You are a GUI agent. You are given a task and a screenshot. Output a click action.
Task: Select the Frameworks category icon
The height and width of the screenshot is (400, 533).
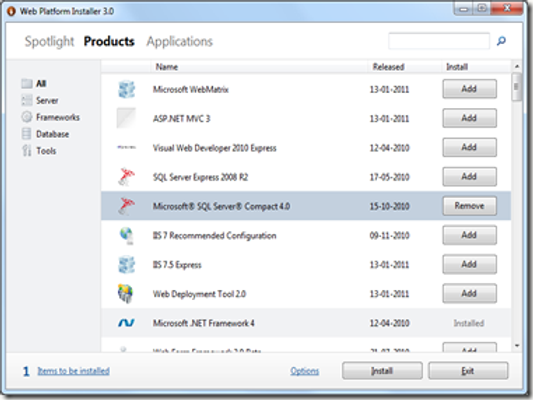click(x=27, y=117)
